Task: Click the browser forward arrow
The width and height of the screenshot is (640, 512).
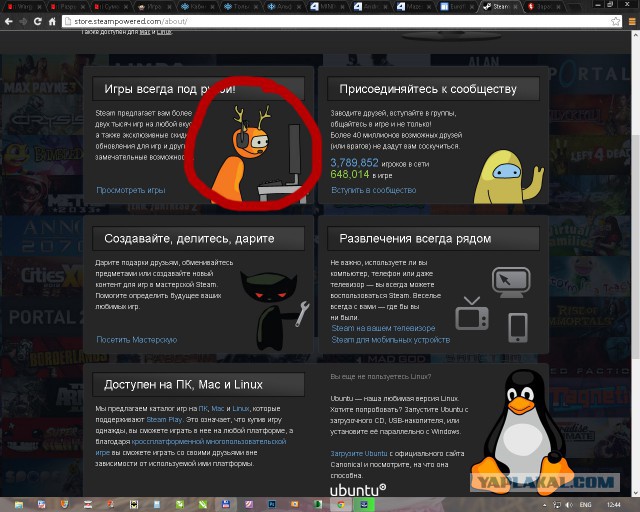Action: [23, 21]
